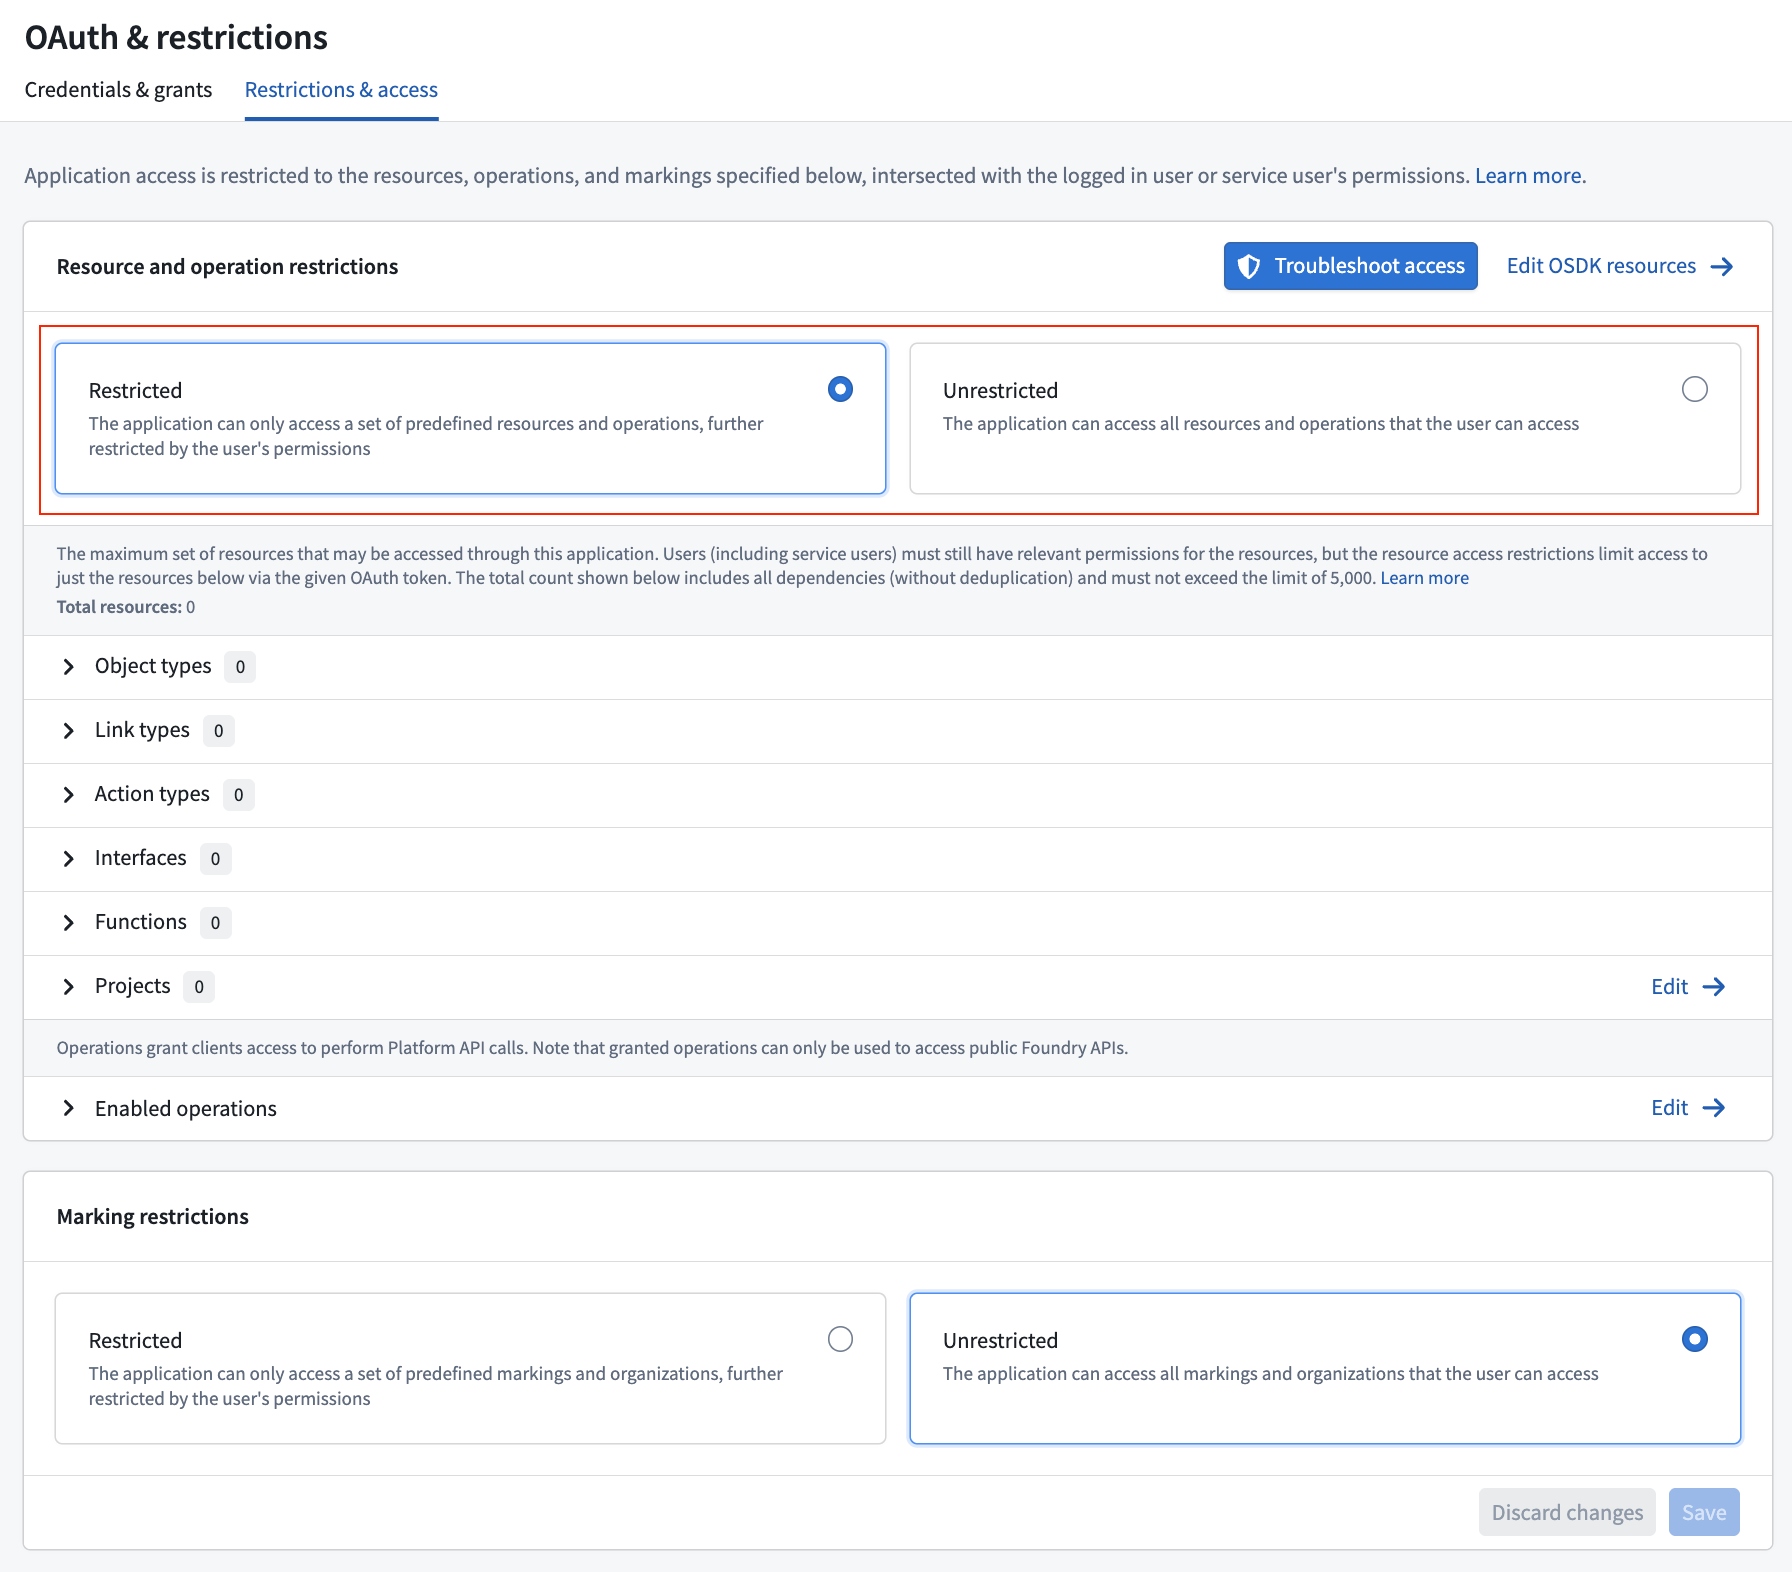Select the Restricted resource access radio button
Viewport: 1792px width, 1572px height.
coord(840,389)
